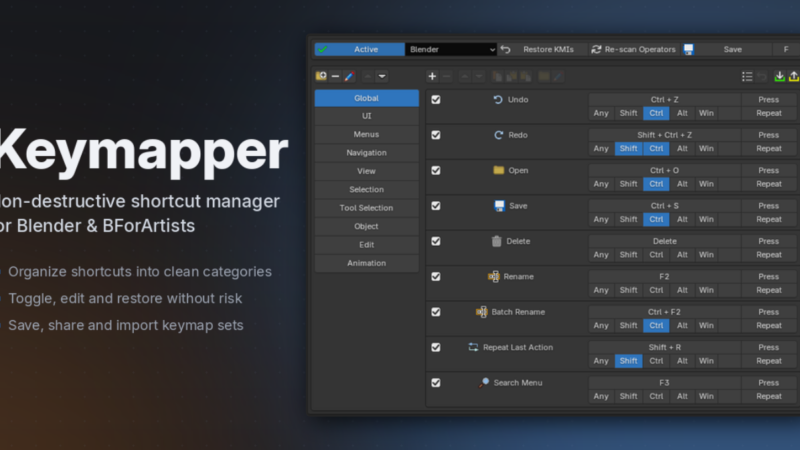Select the View category

pyautogui.click(x=366, y=171)
